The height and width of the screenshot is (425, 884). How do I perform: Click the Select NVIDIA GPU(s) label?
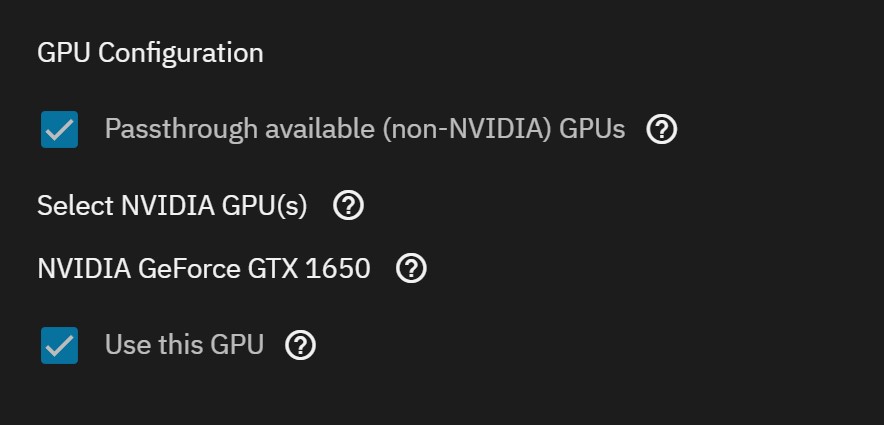click(x=172, y=206)
